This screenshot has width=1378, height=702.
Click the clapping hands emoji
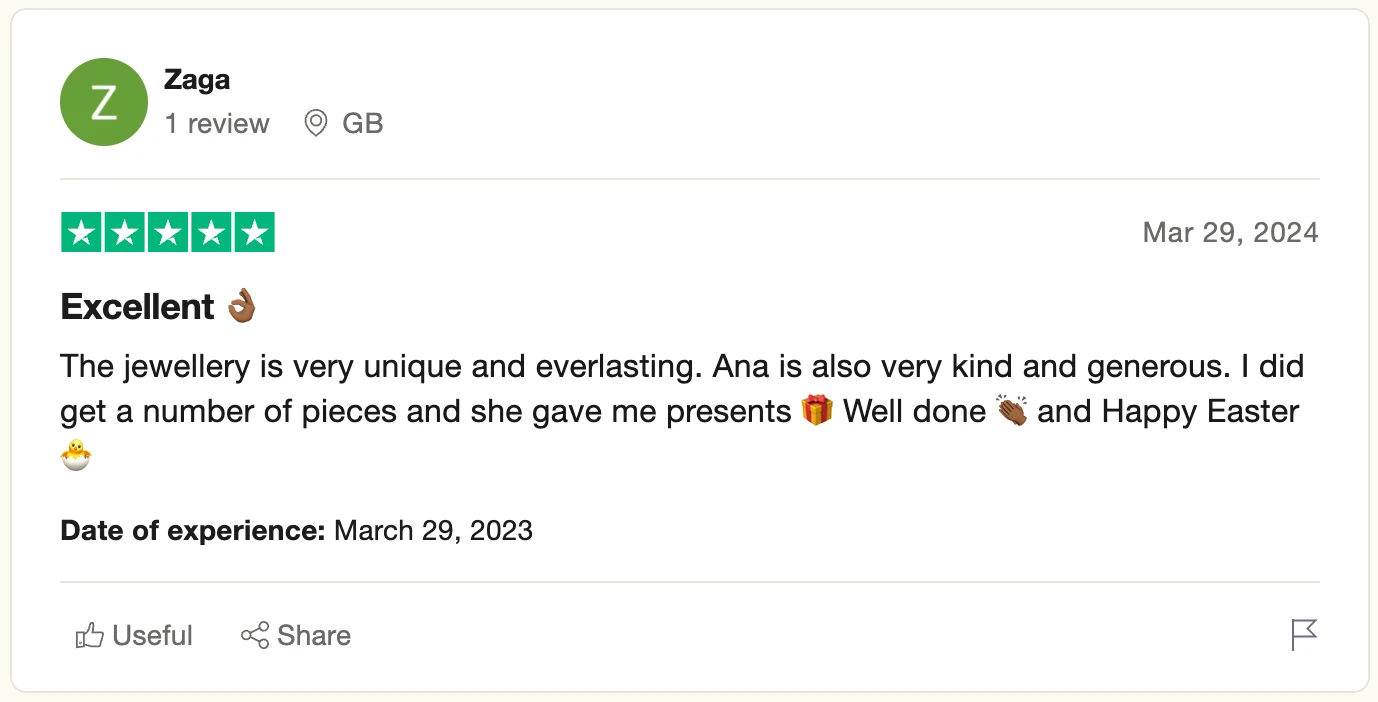(x=1011, y=411)
